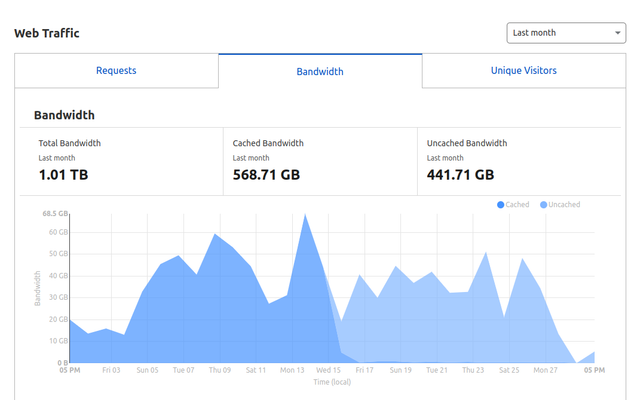The height and width of the screenshot is (400, 640).
Task: Click the Sat 11 x-axis label
Action: pos(256,370)
